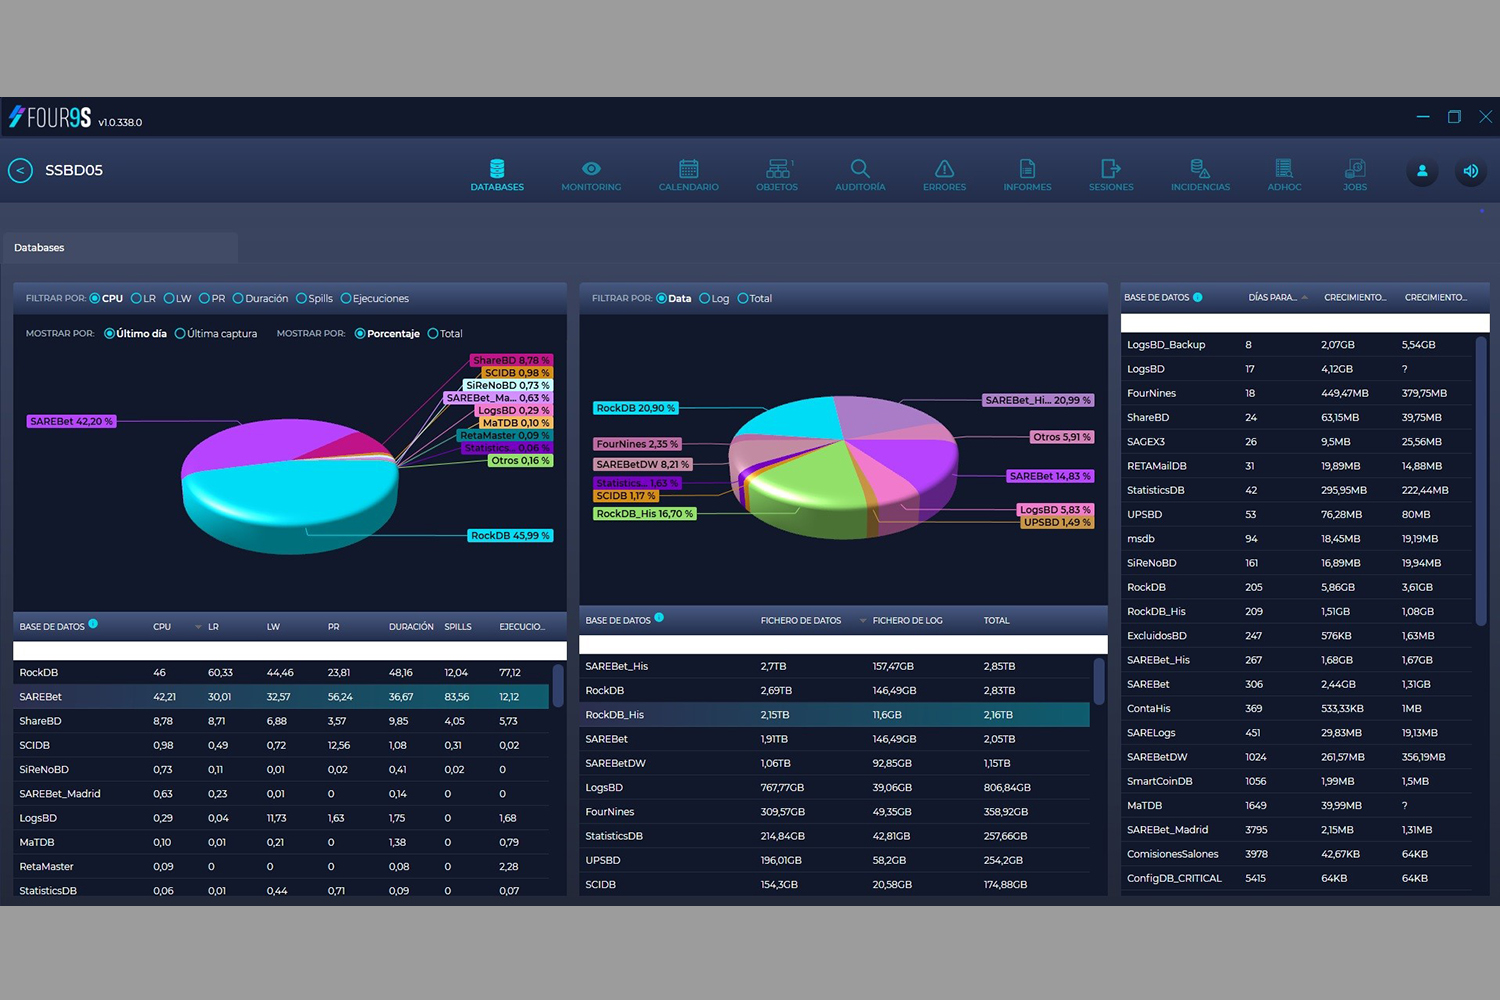Open the Objetos icon
The height and width of the screenshot is (1000, 1500).
point(777,168)
